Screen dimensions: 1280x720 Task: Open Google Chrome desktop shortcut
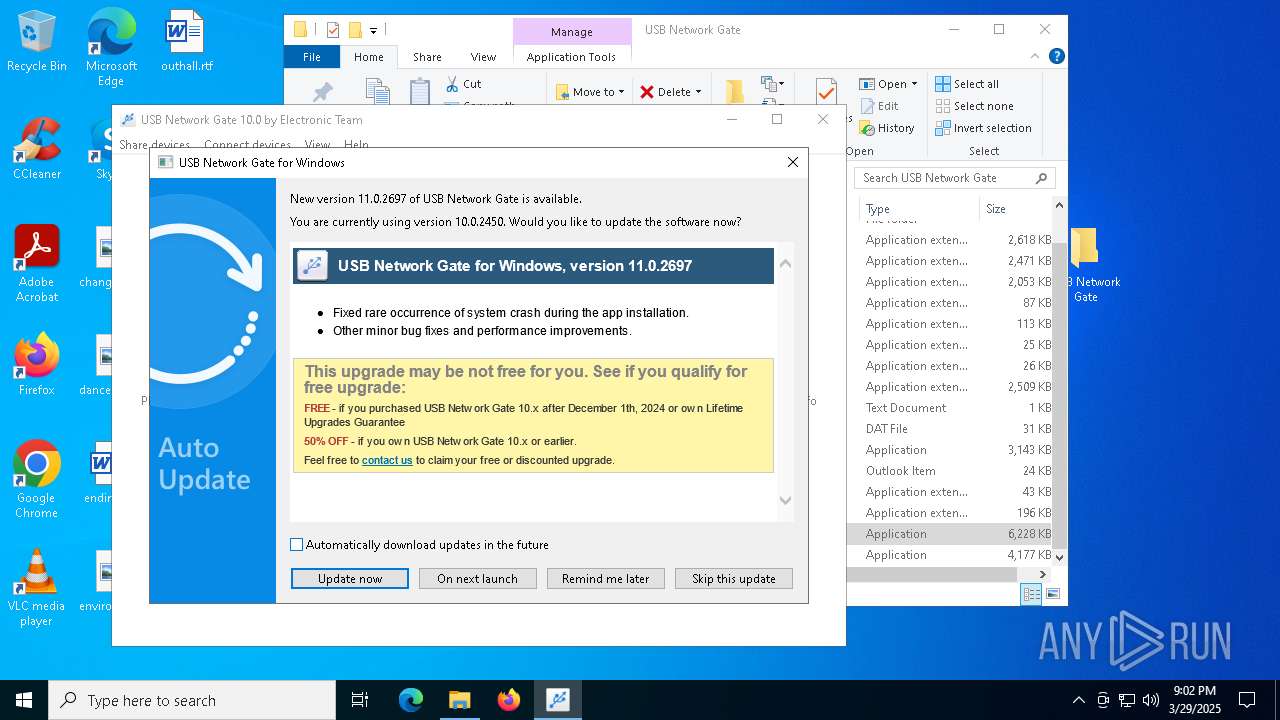click(36, 480)
